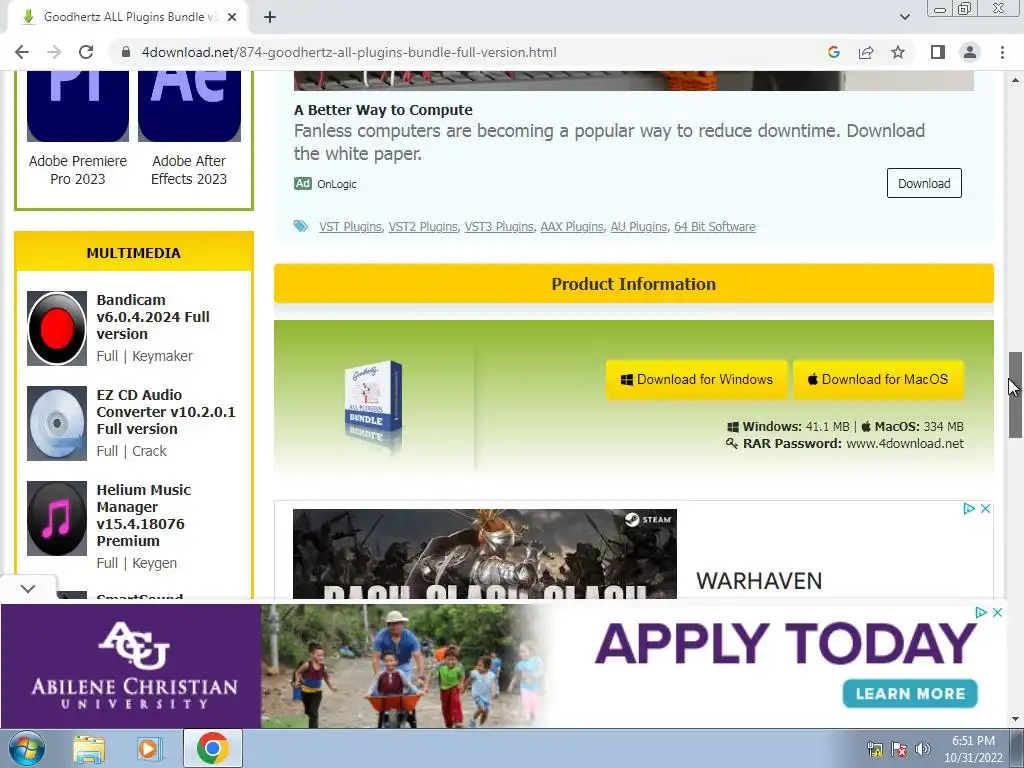Click the Chrome taskbar icon
This screenshot has height=768, width=1024.
pyautogui.click(x=212, y=748)
